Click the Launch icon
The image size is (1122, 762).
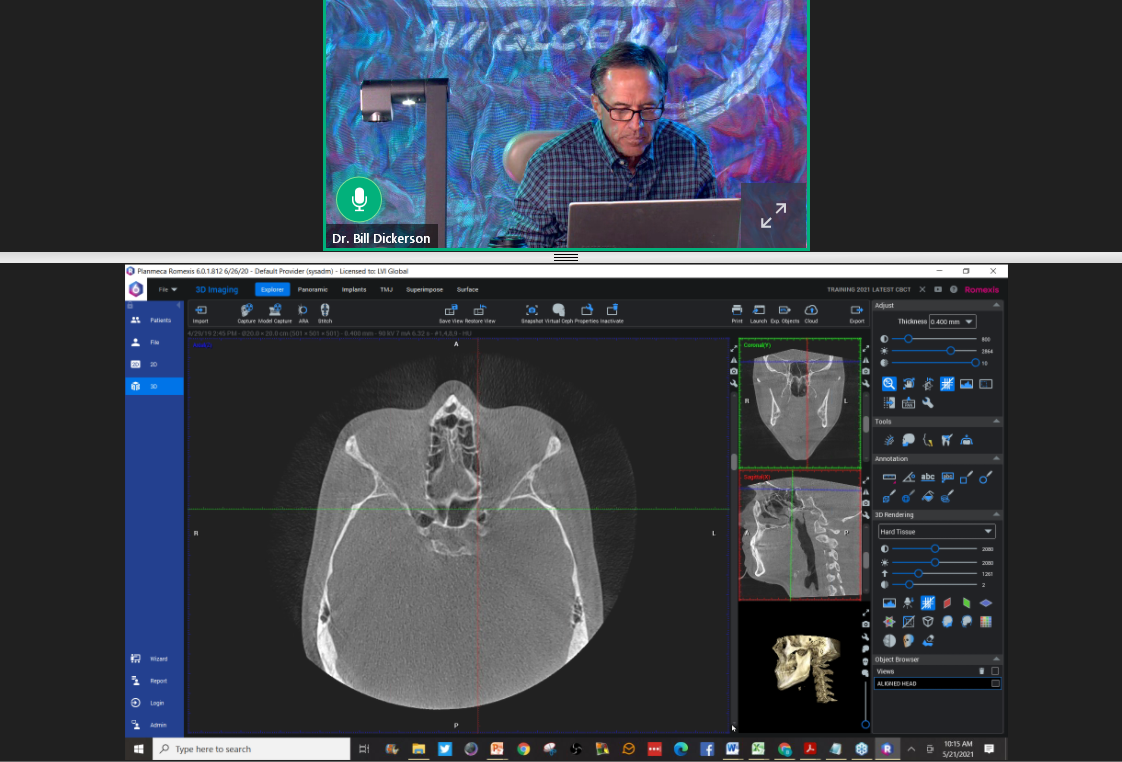point(758,311)
